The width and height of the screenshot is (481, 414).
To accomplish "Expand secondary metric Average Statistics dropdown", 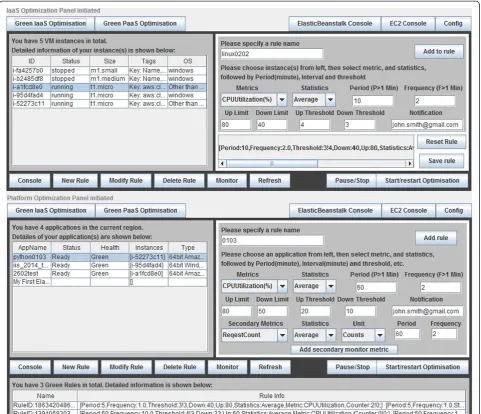I will (x=331, y=335).
